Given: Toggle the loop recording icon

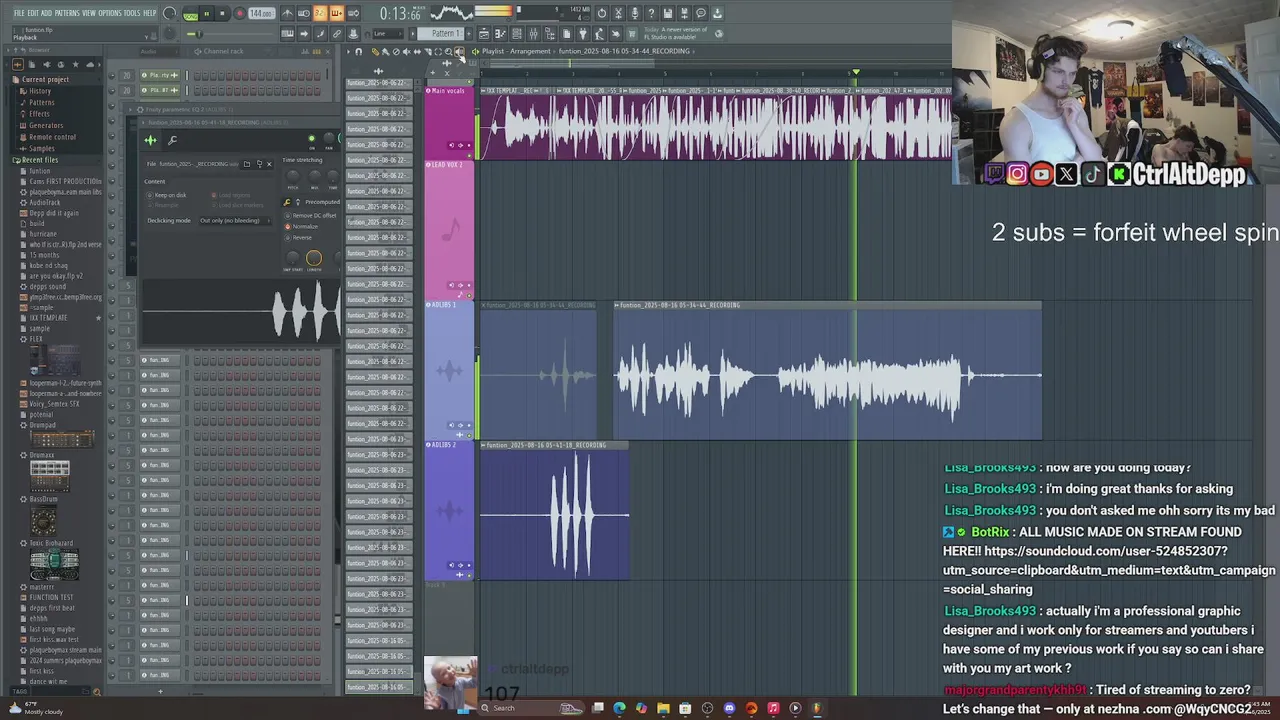Looking at the screenshot, I should pos(353,14).
